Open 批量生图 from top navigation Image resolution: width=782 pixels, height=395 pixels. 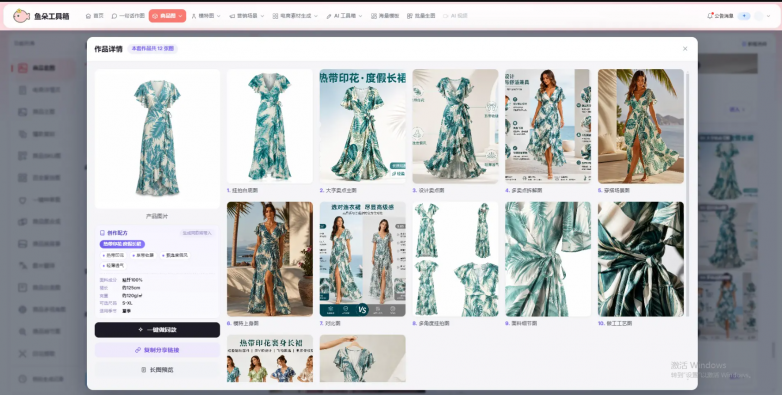click(421, 16)
